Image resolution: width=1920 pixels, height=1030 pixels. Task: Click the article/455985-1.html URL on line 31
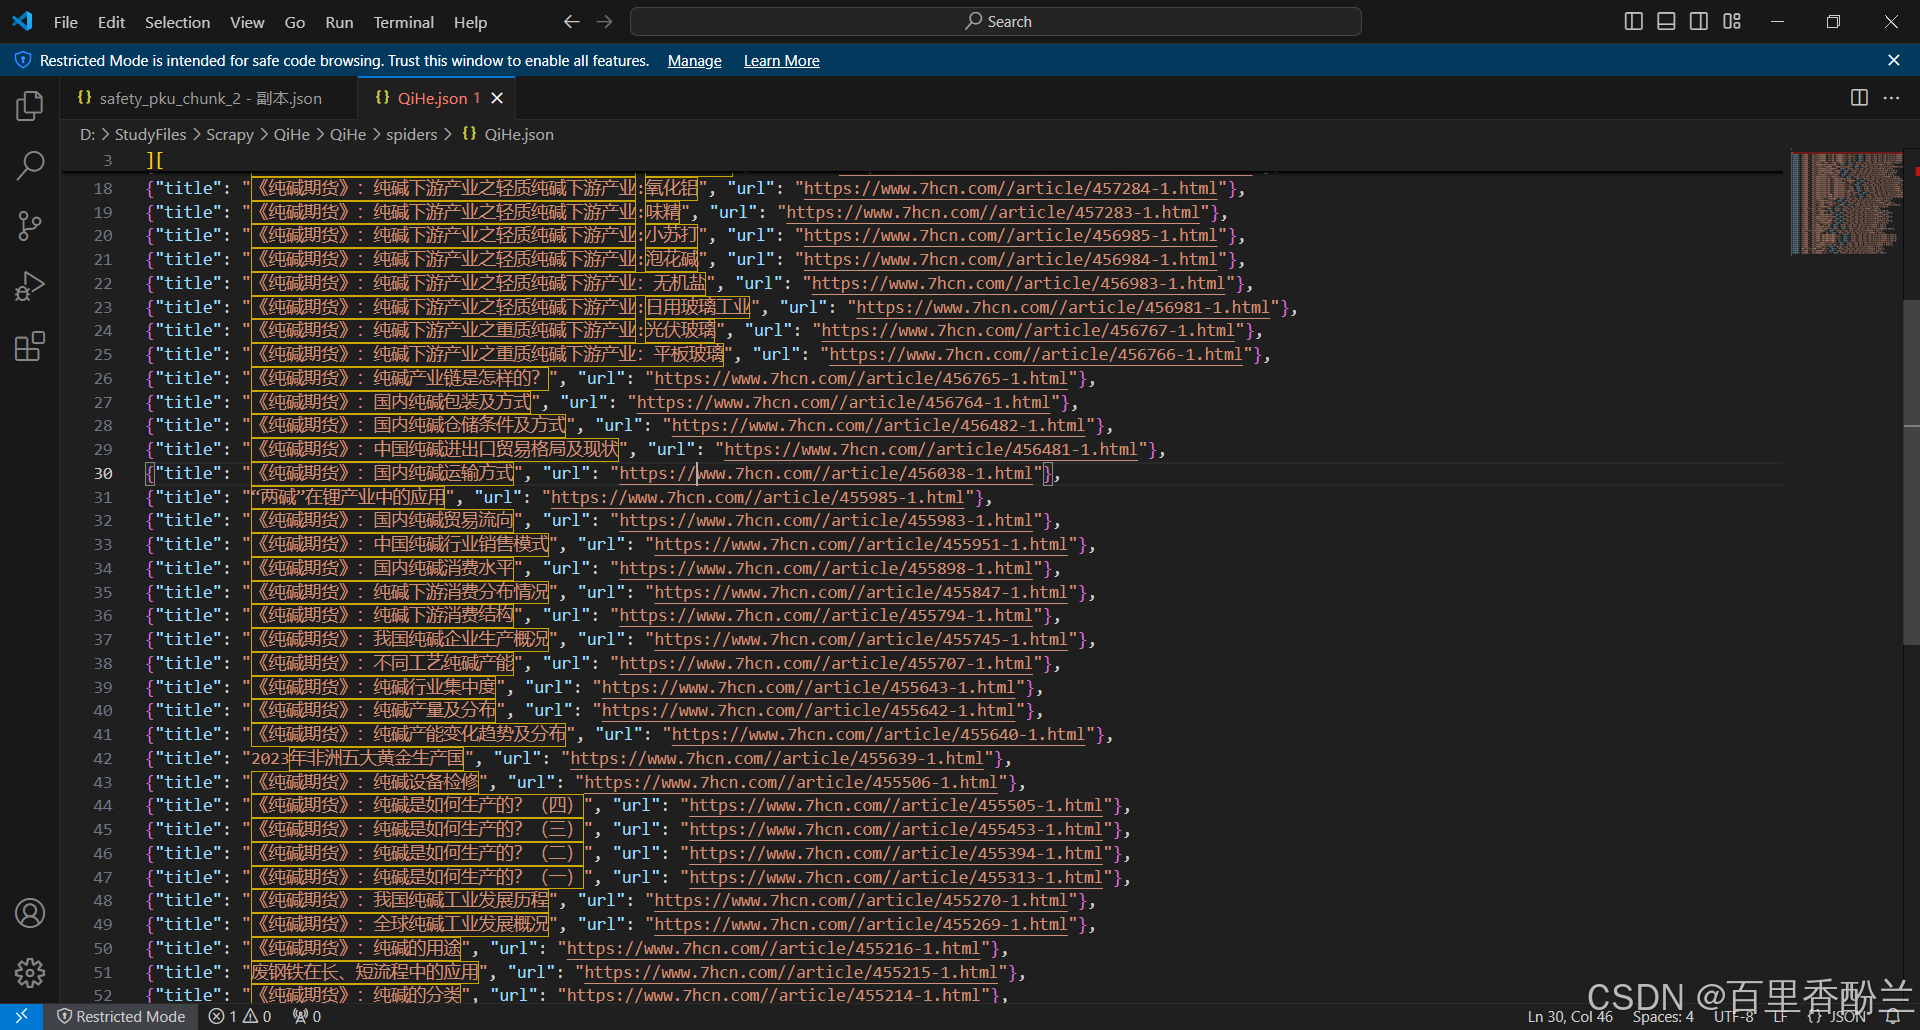pos(757,497)
